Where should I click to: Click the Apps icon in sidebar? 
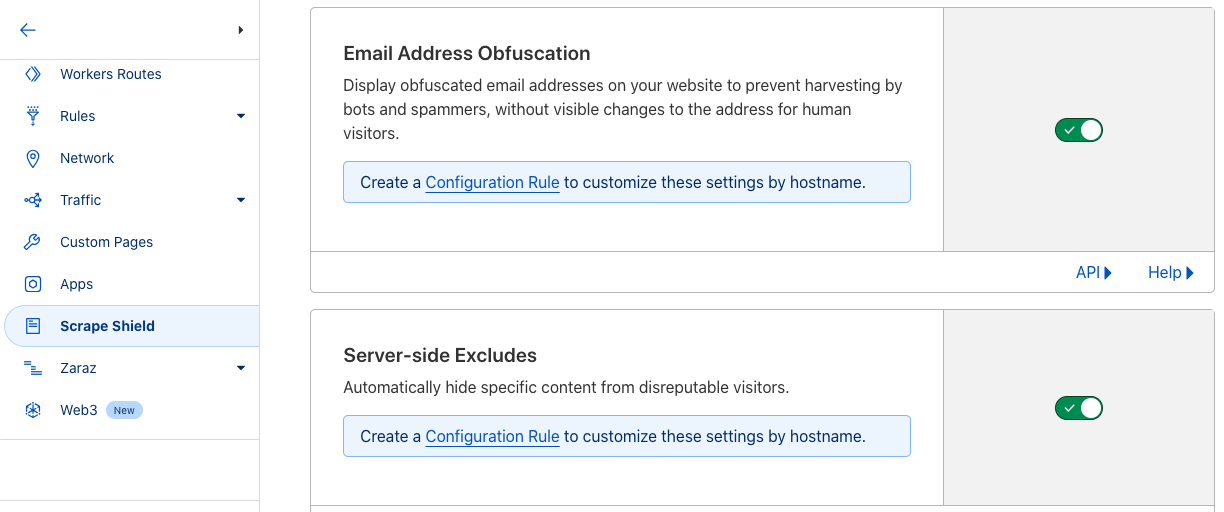[33, 284]
